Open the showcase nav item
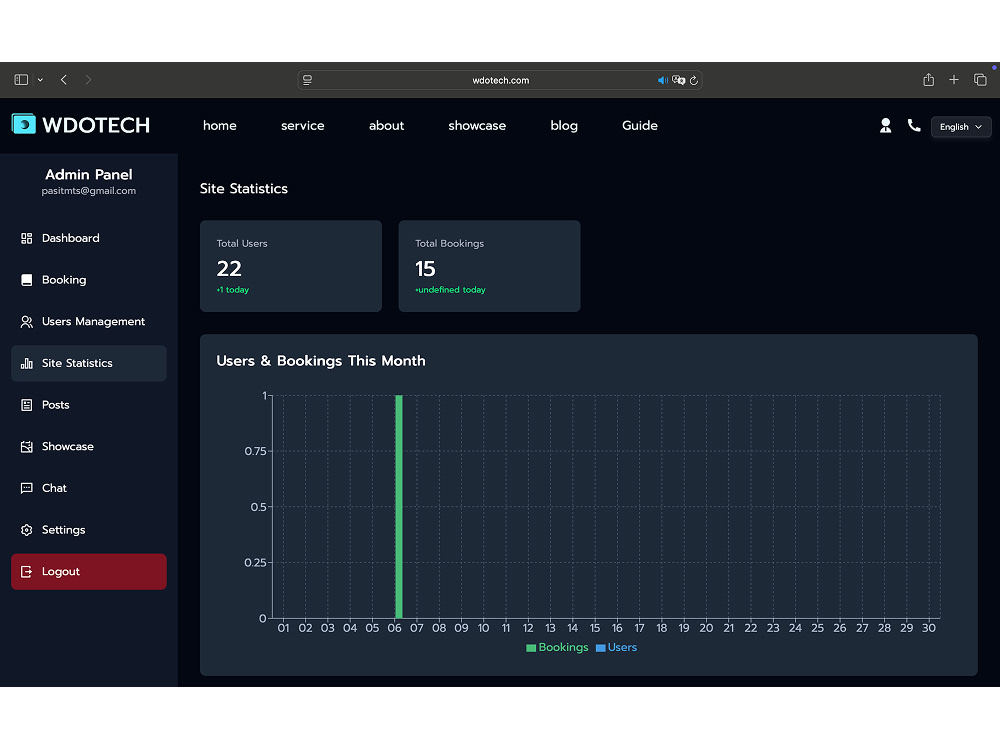 (x=477, y=126)
